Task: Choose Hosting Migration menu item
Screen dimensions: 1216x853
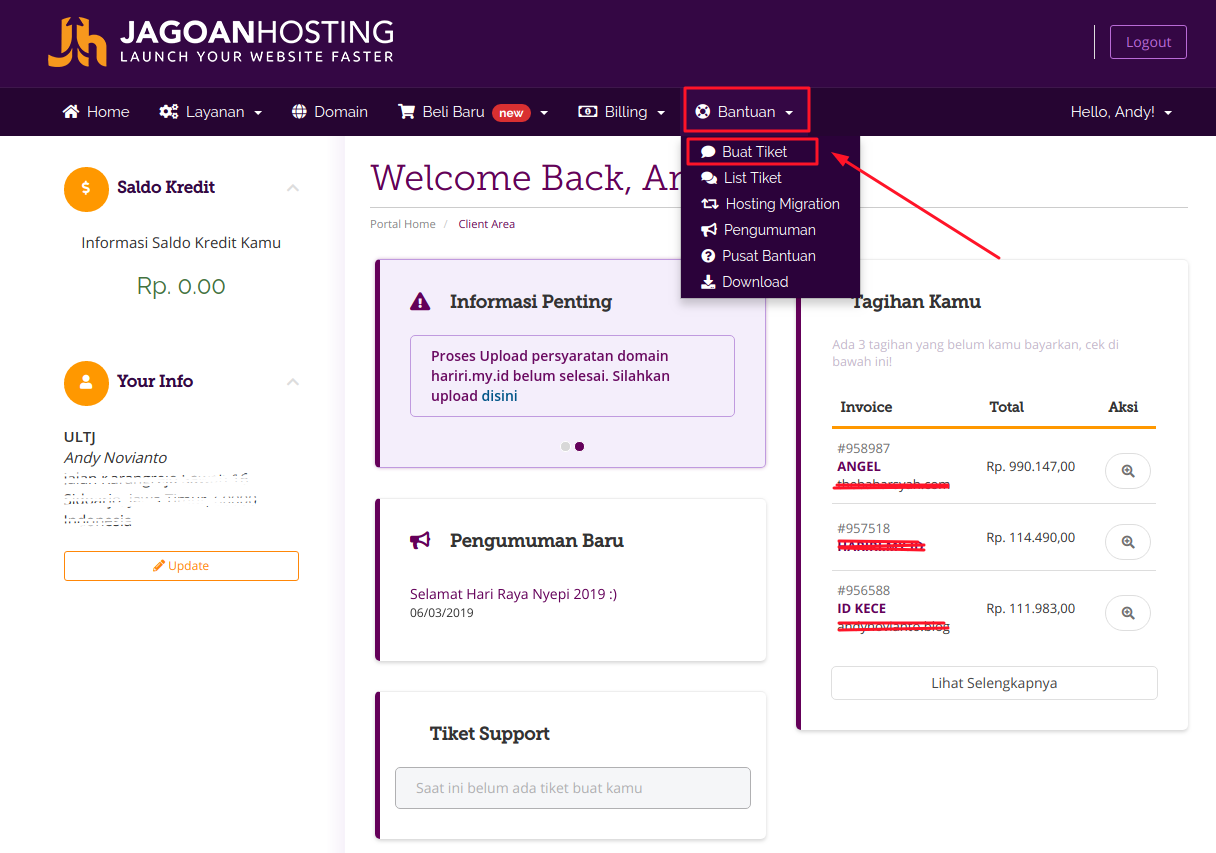Action: click(770, 204)
